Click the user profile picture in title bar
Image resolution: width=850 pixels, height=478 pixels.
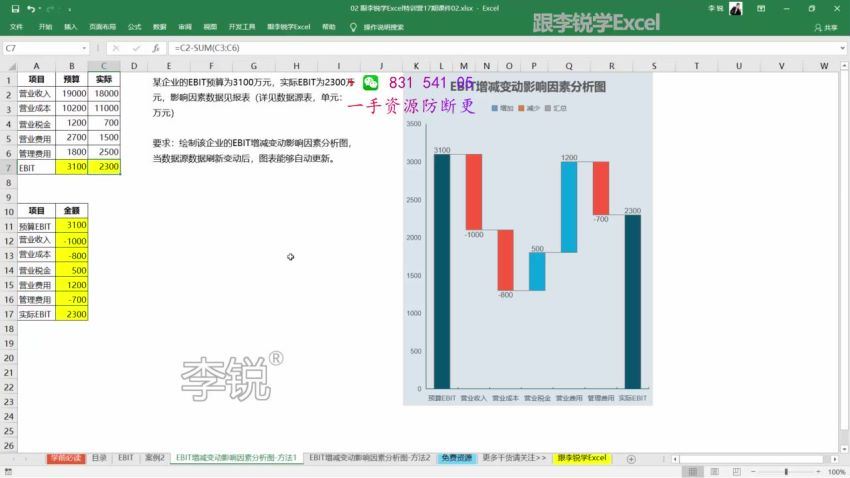click(x=735, y=9)
